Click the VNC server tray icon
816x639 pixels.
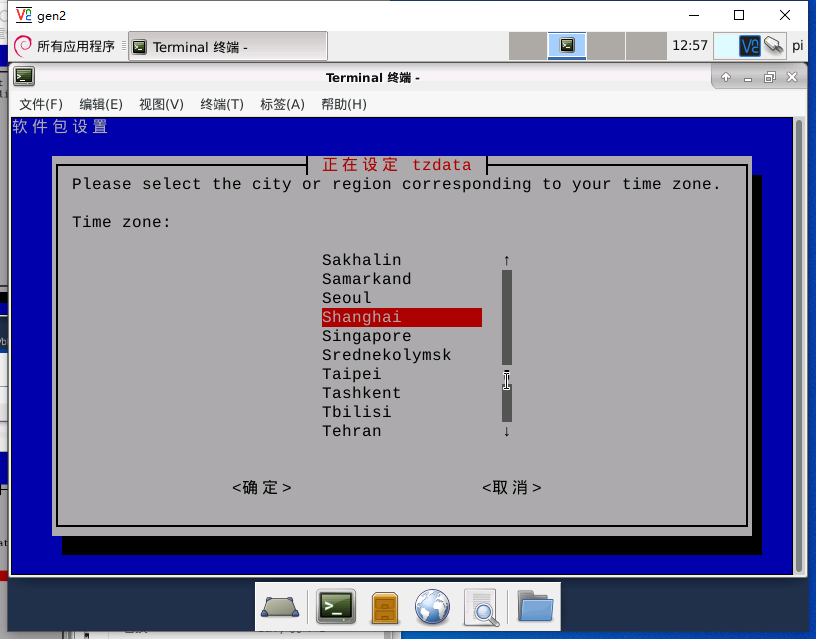[749, 46]
